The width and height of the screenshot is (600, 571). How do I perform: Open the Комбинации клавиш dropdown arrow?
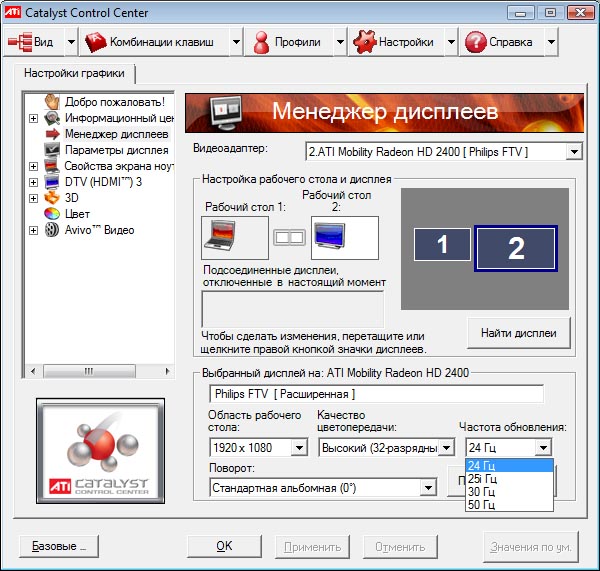point(237,42)
